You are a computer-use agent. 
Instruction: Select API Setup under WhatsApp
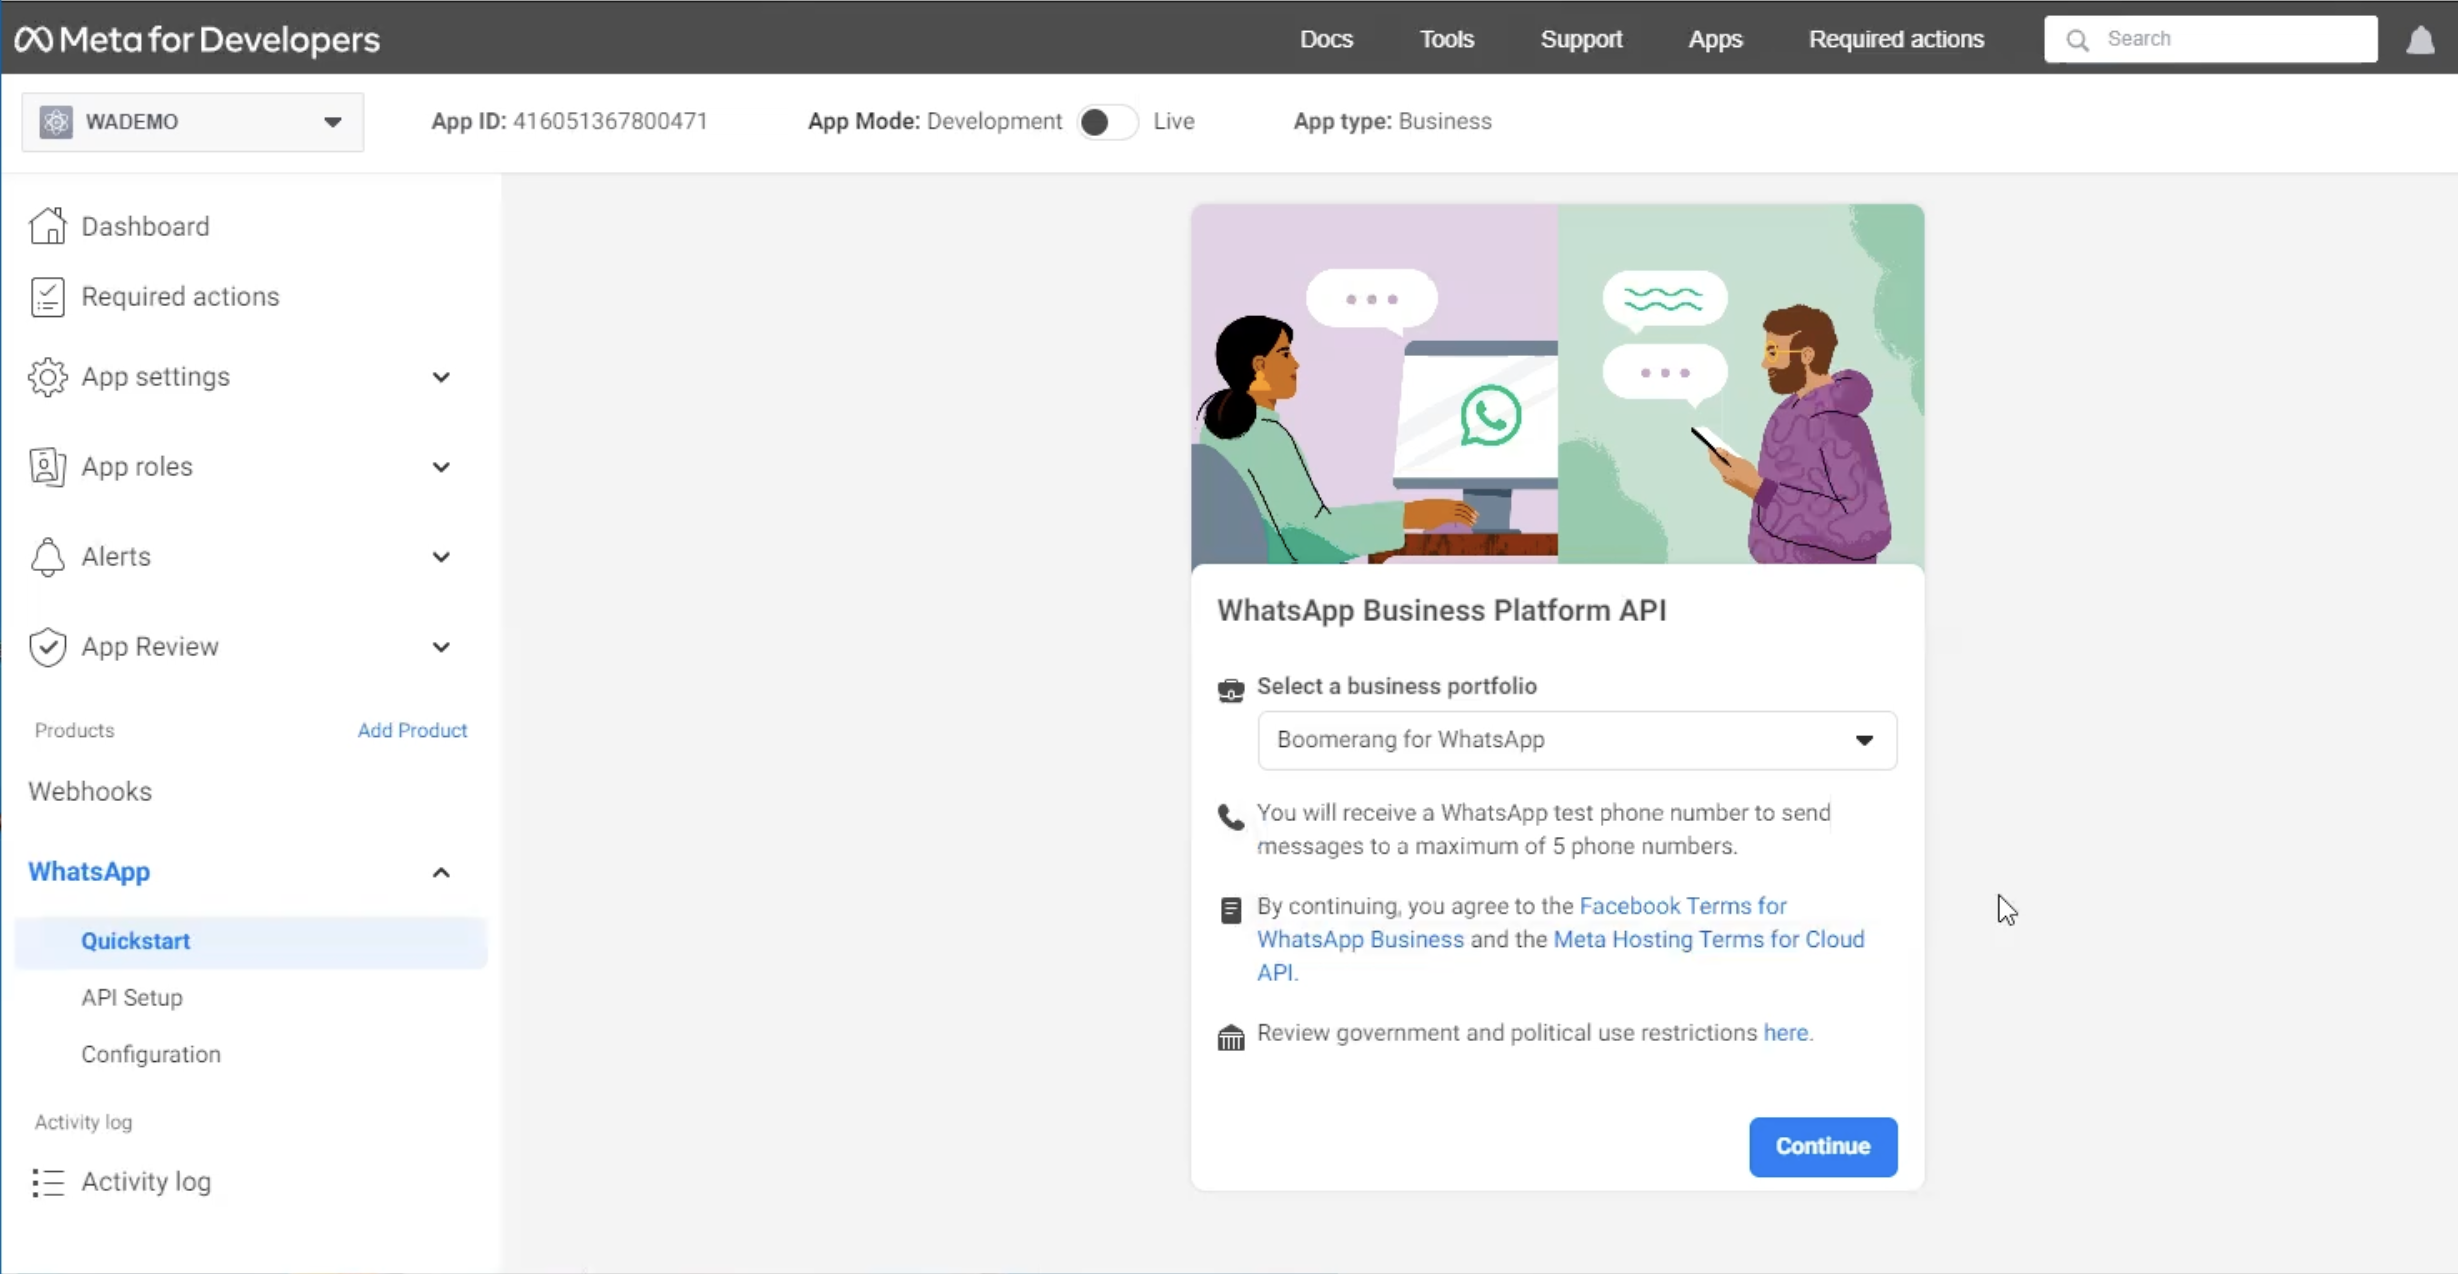pyautogui.click(x=132, y=998)
